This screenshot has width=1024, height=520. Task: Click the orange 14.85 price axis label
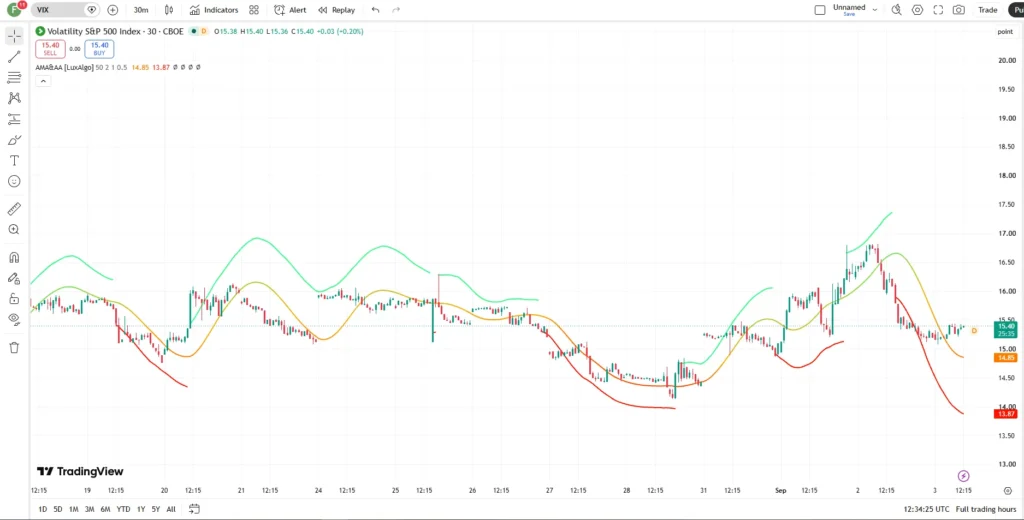(1005, 357)
